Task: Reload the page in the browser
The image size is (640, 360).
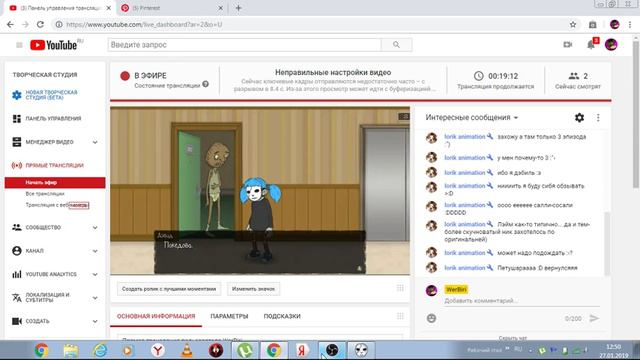Action: pos(40,24)
